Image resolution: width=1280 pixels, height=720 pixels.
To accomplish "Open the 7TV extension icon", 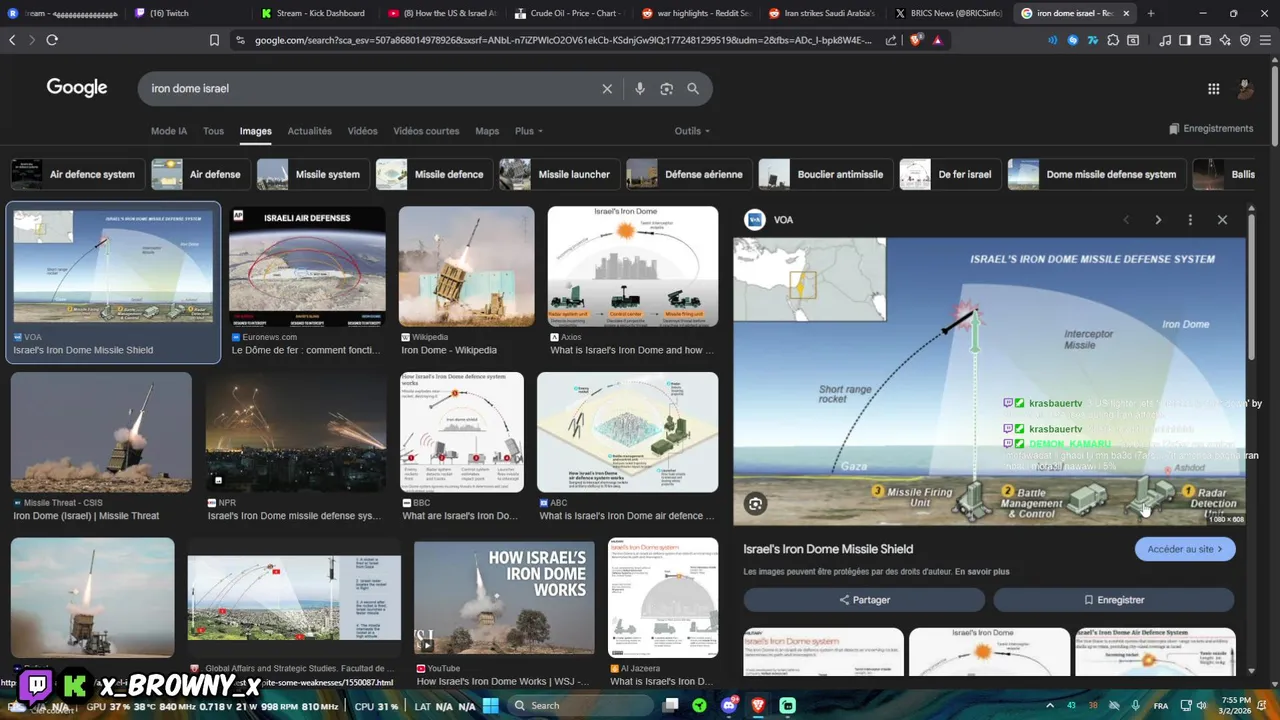I will pyautogui.click(x=1093, y=40).
